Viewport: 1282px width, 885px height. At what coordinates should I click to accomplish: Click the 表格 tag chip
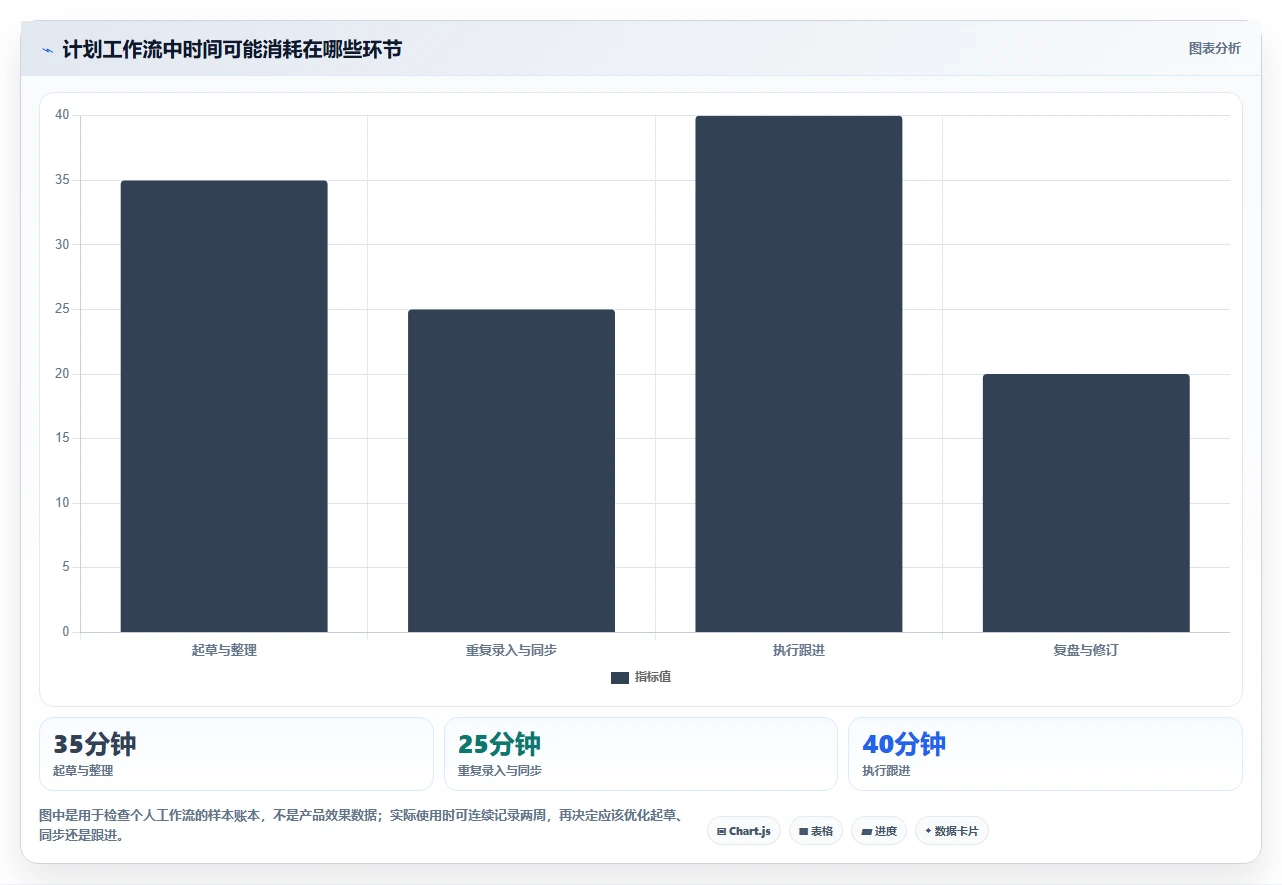coord(816,831)
